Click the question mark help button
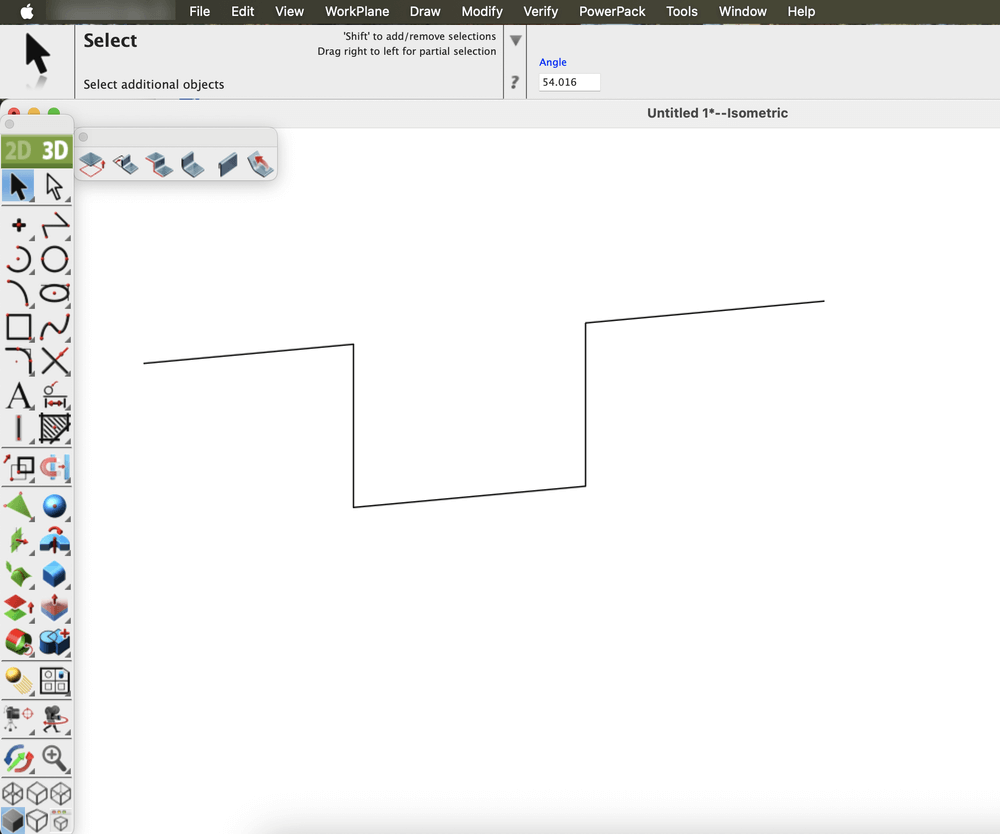The height and width of the screenshot is (834, 1000). (x=515, y=82)
